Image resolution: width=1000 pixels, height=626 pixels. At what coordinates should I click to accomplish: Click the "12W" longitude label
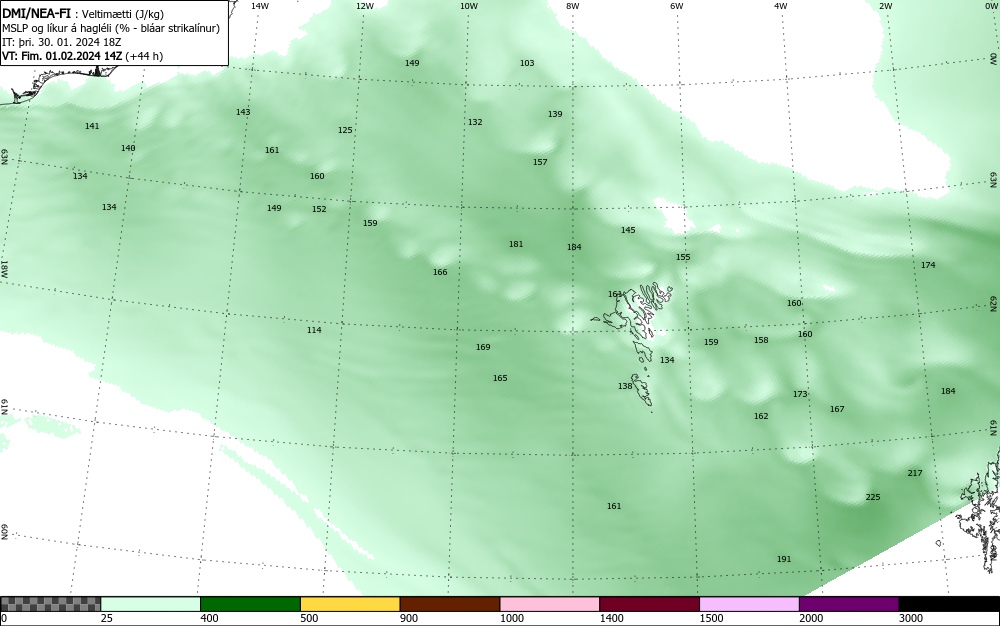tap(365, 6)
